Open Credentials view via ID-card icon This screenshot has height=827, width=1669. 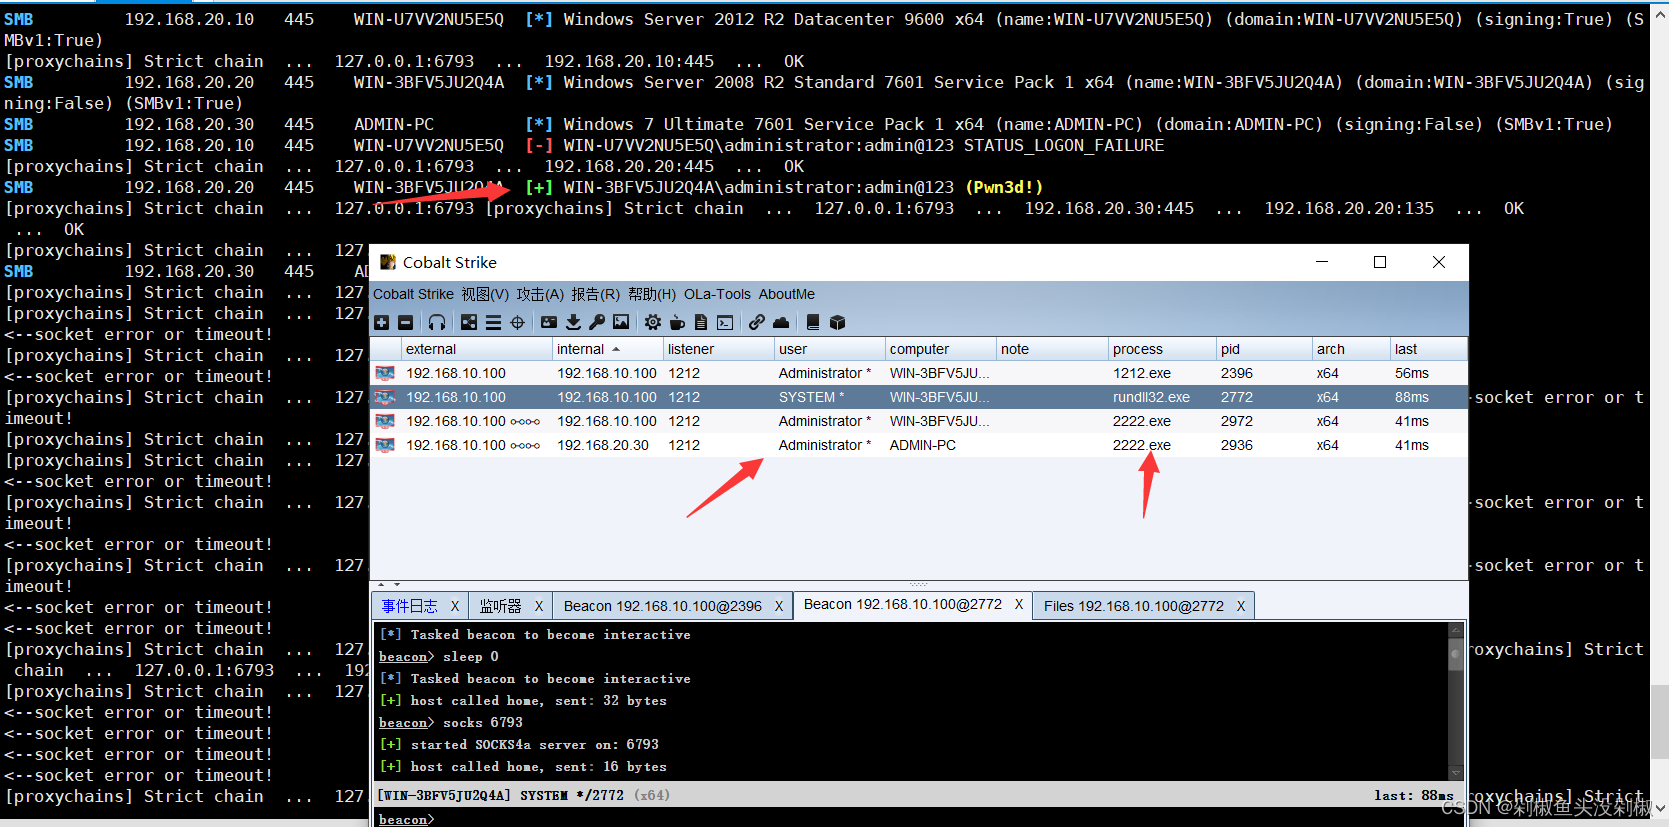(549, 322)
